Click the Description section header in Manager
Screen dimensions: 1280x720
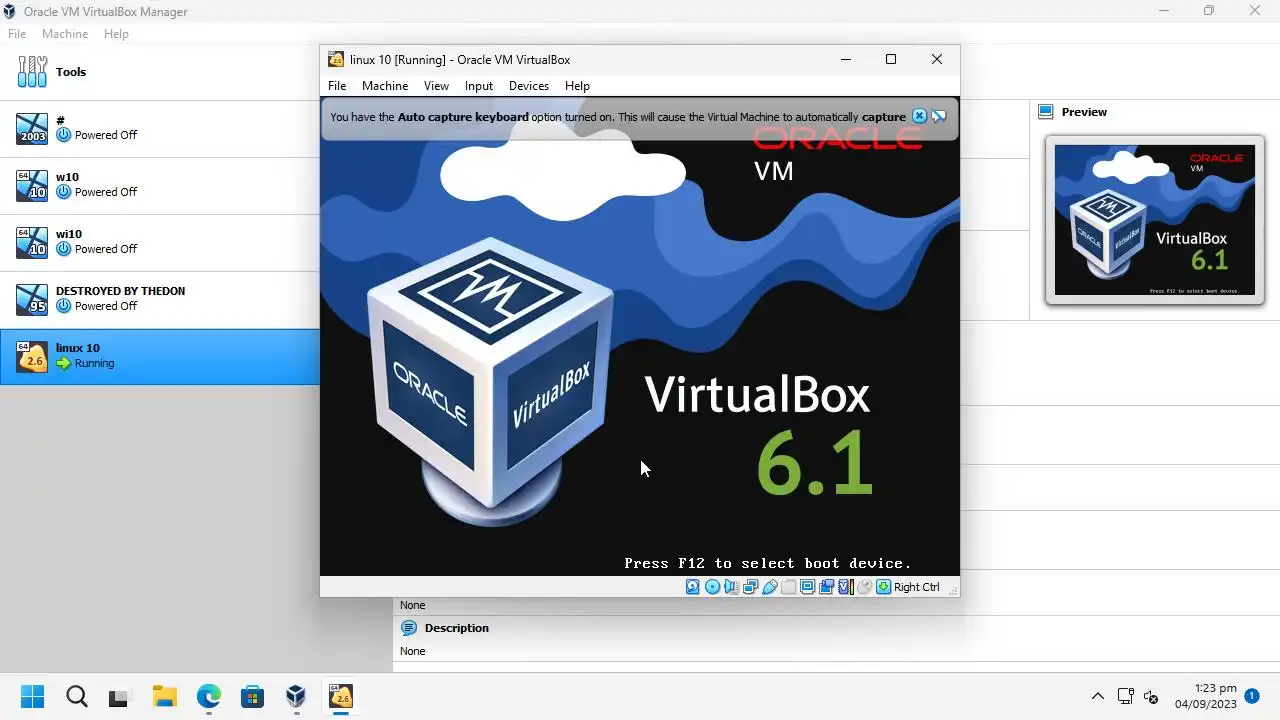pyautogui.click(x=456, y=628)
